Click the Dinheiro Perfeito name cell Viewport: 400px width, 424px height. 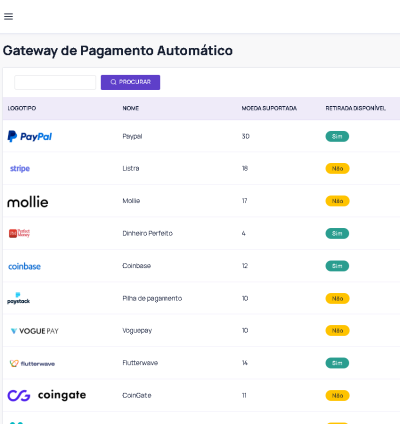coord(148,233)
